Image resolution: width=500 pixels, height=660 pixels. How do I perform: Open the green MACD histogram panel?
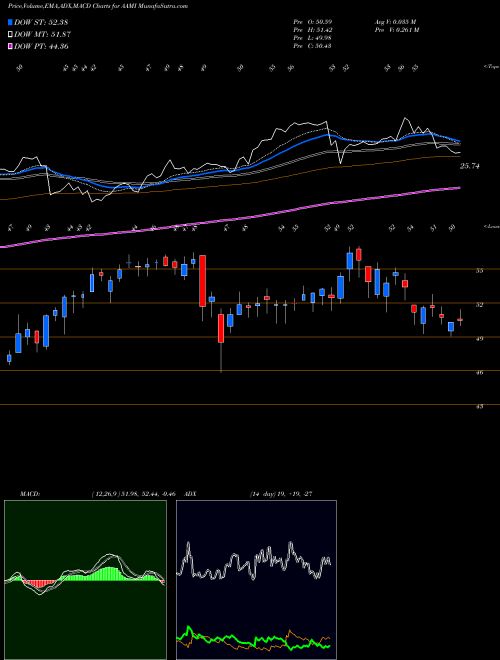(85, 580)
